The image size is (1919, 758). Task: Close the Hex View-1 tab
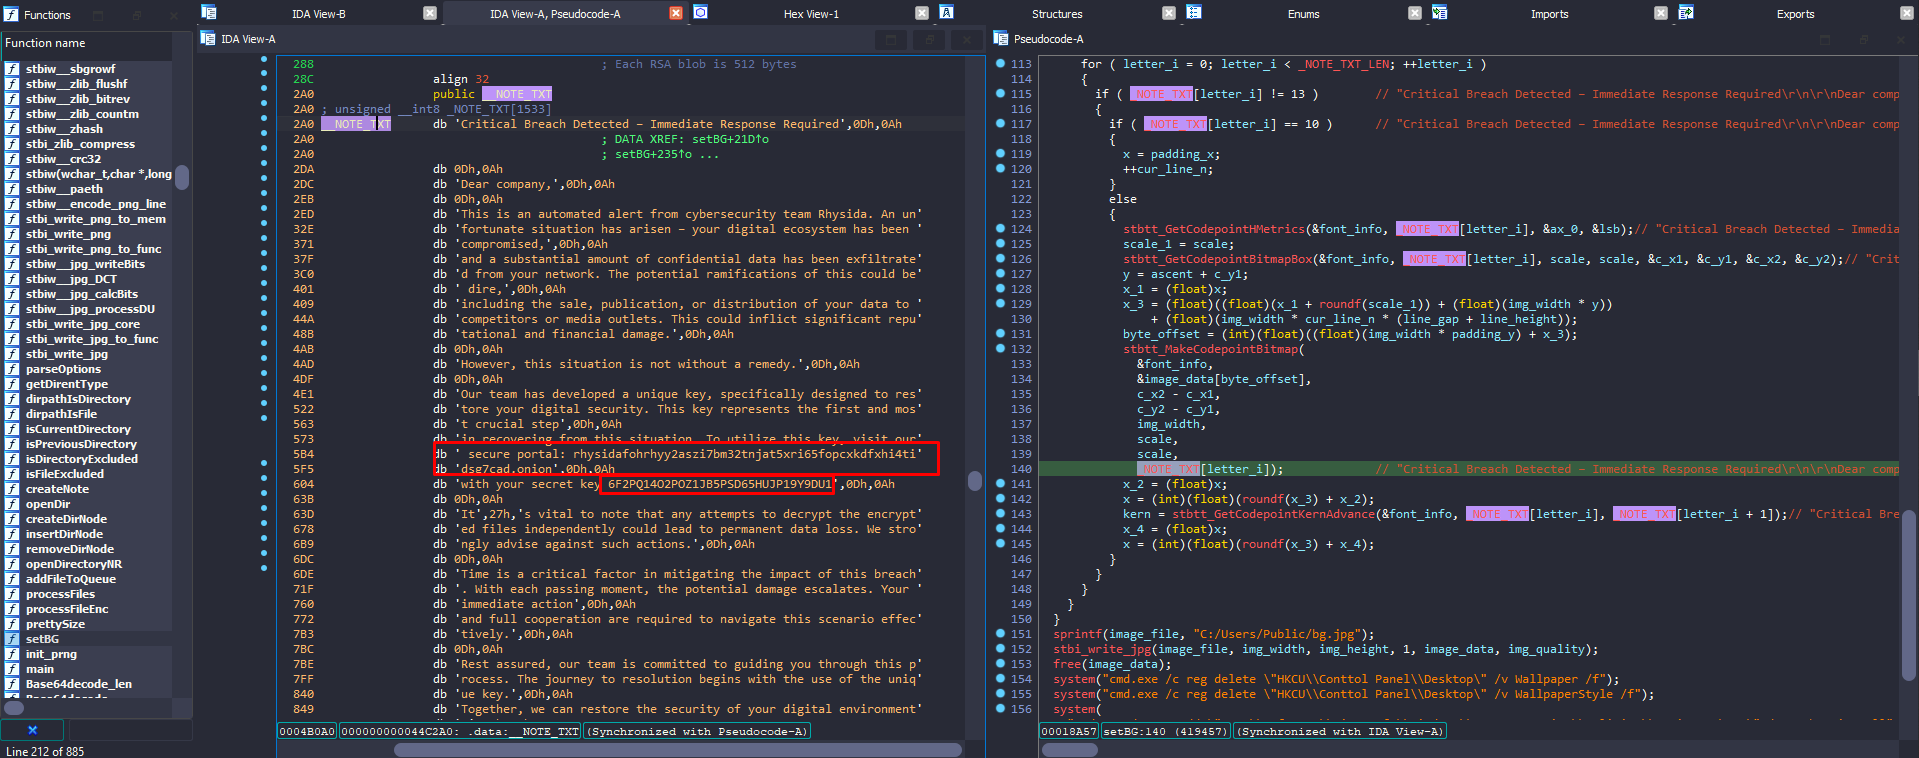pos(922,13)
